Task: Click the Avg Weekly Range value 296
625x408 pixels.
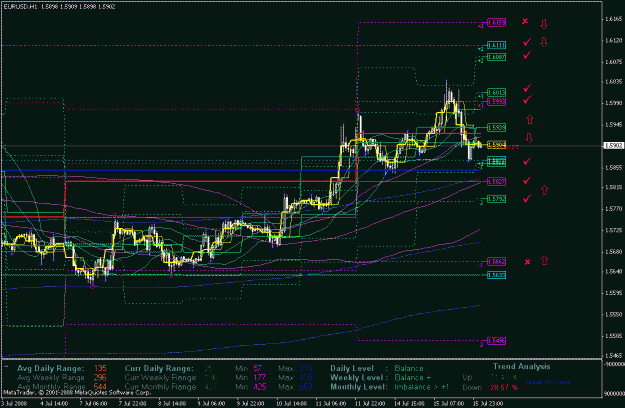Action: 100,378
